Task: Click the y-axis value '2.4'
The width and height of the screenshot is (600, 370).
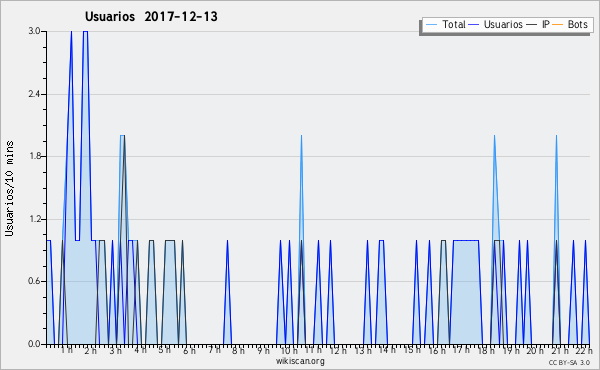Action: [x=34, y=94]
